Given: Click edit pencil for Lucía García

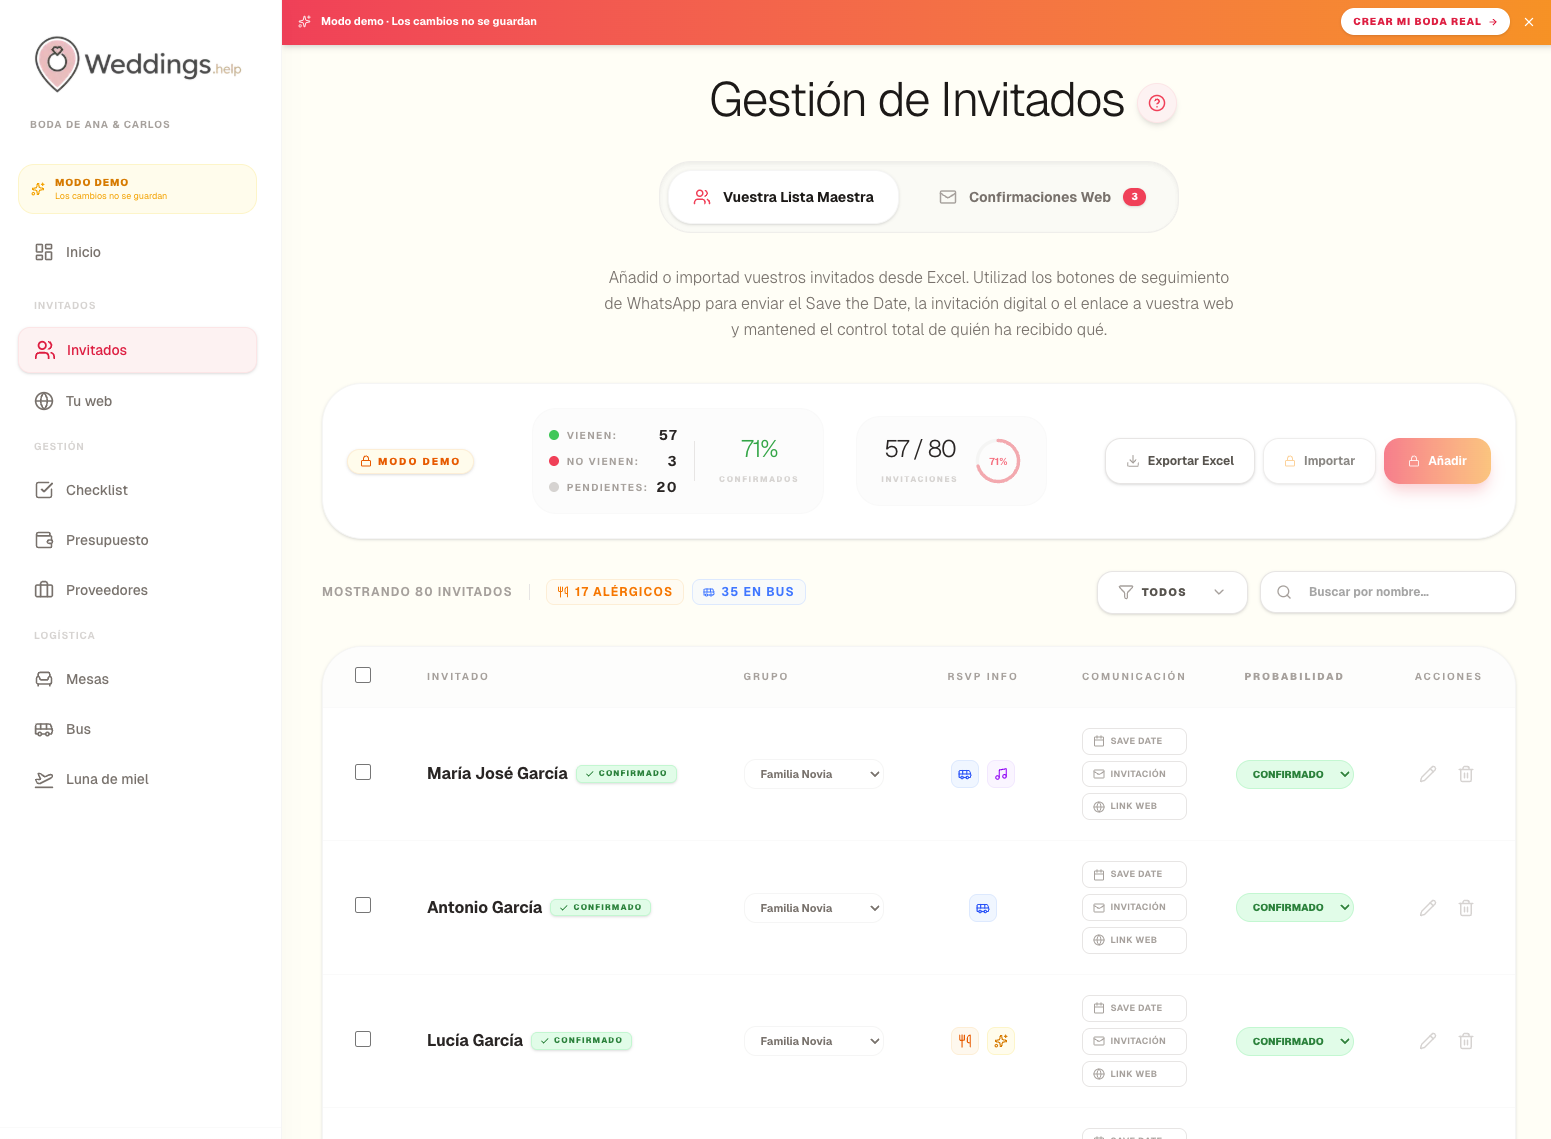Looking at the screenshot, I should coord(1428,1041).
